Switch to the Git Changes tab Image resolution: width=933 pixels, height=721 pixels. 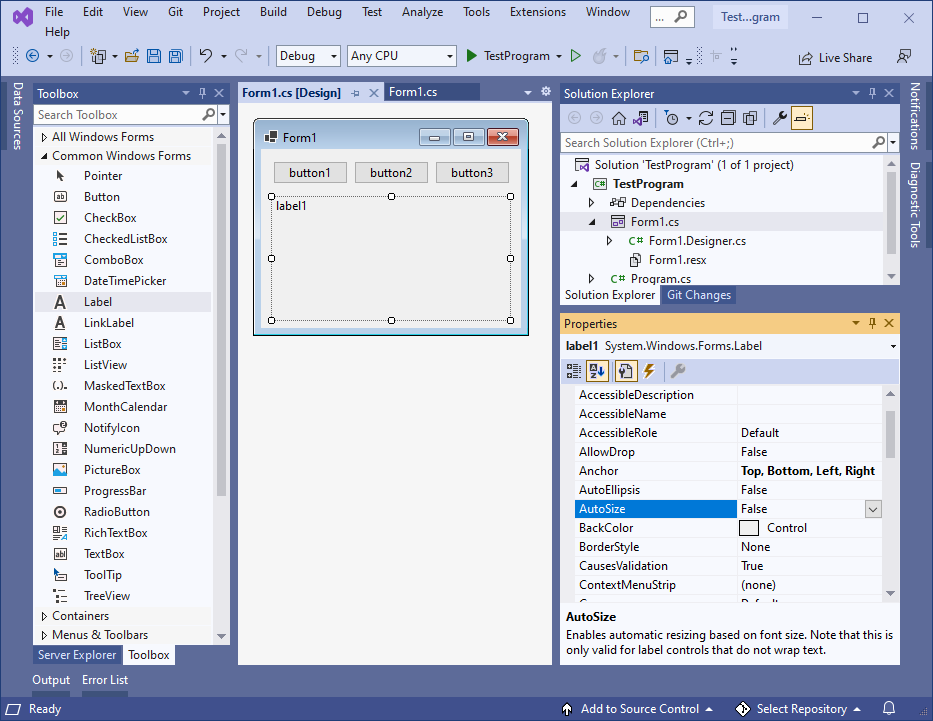(699, 295)
